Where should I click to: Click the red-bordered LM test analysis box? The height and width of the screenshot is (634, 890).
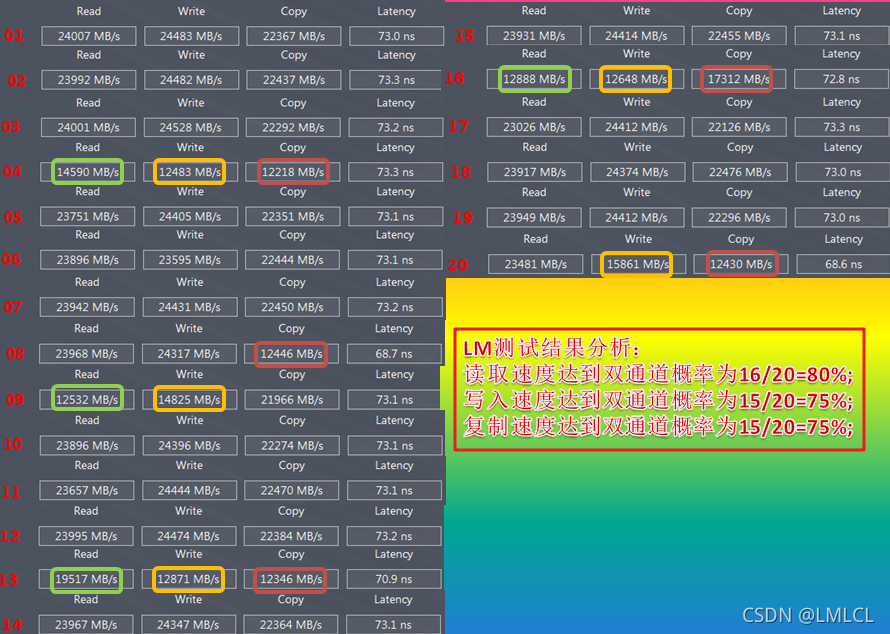[x=658, y=389]
